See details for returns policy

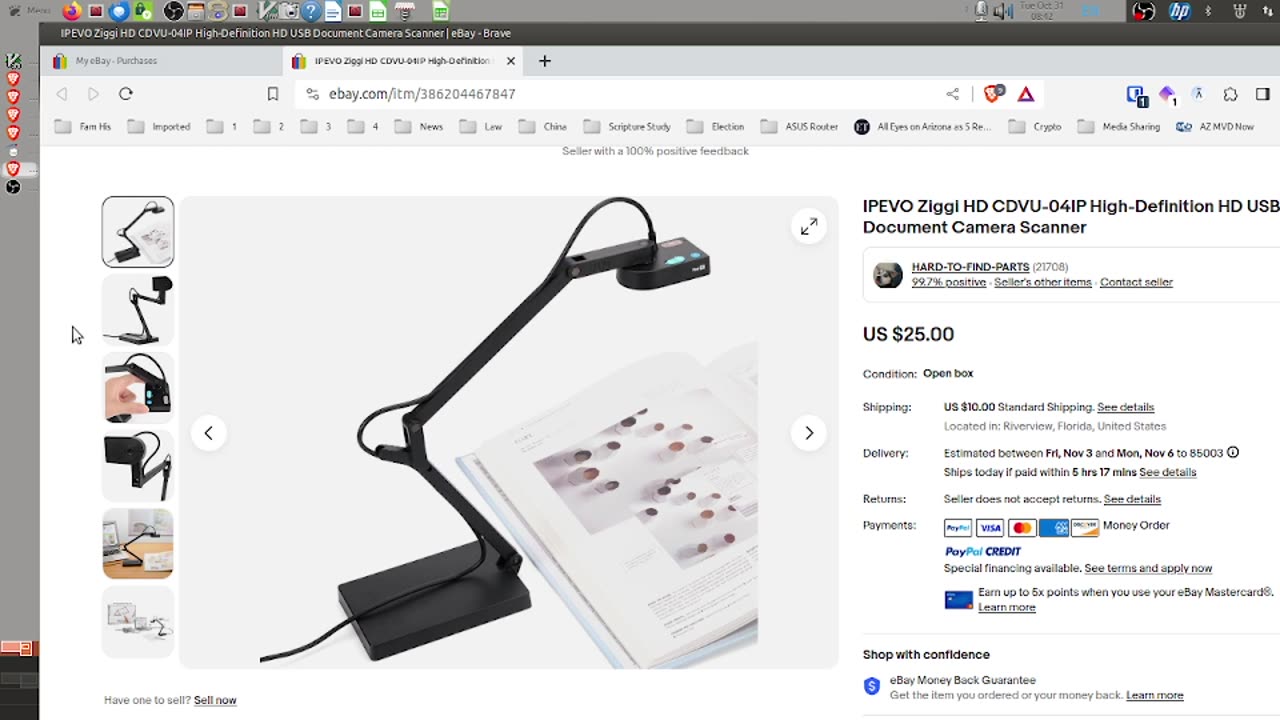(1132, 499)
